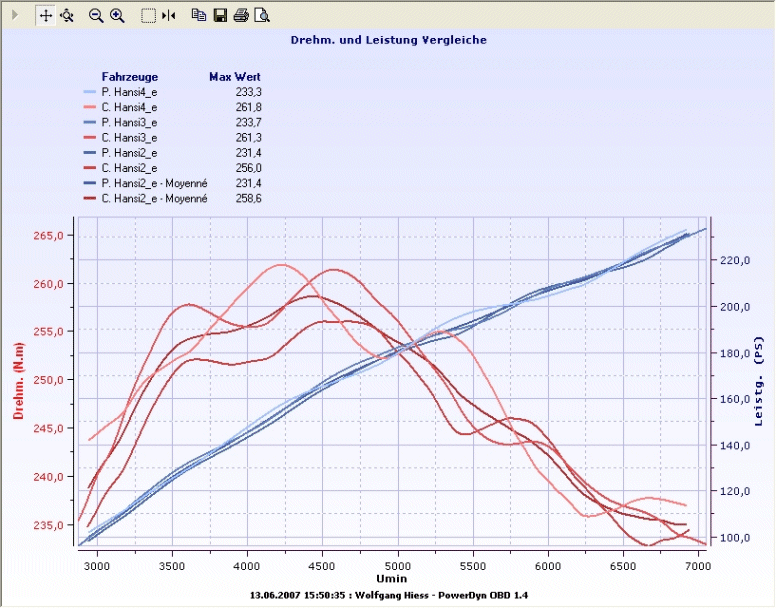Image resolution: width=776 pixels, height=608 pixels.
Task: Zoom in using the plus magnifier
Action: click(117, 15)
